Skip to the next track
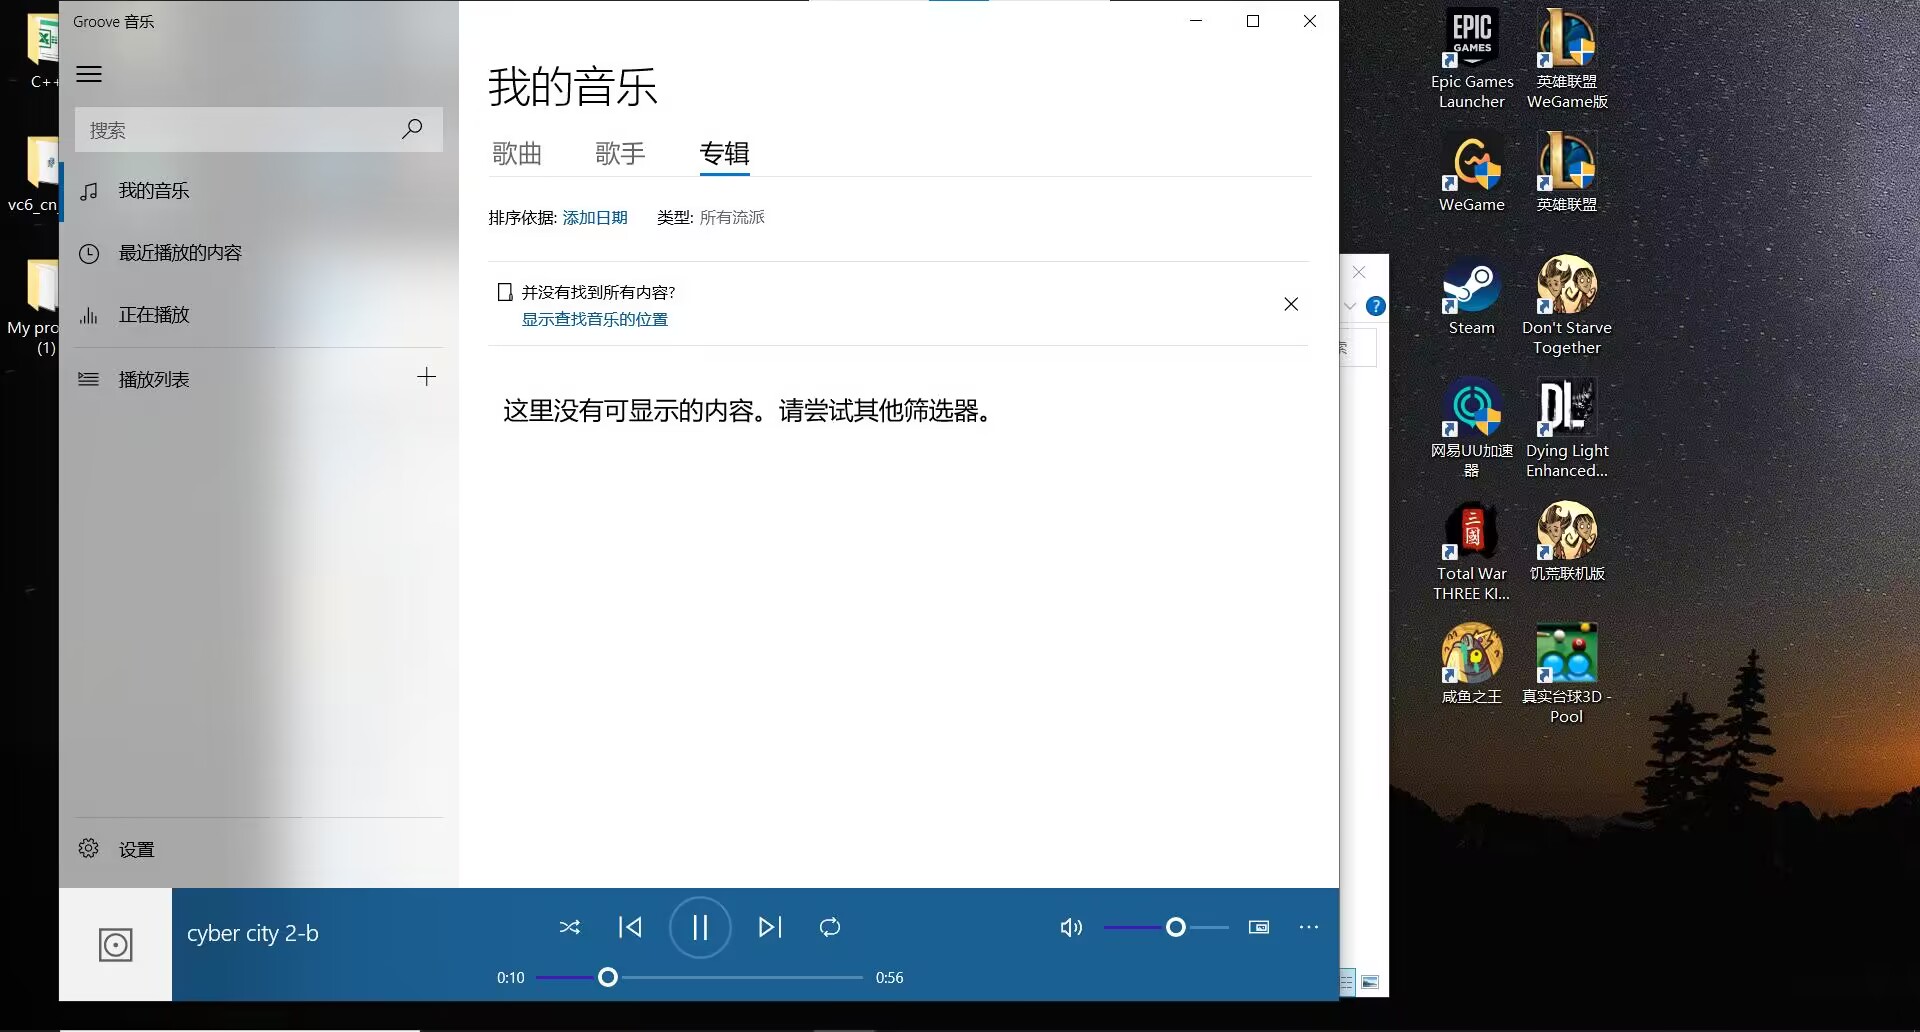The image size is (1920, 1032). (x=769, y=927)
